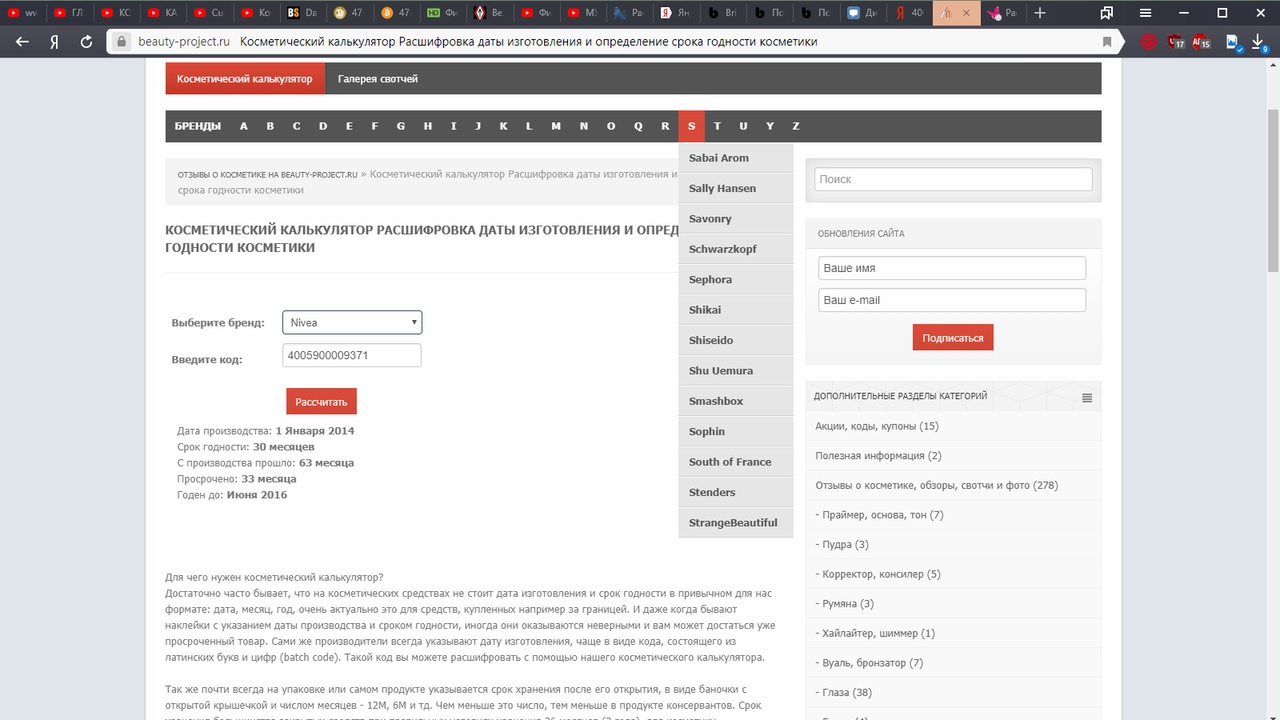Switch to the 'Bri' tab
This screenshot has width=1280, height=720.
tap(723, 13)
